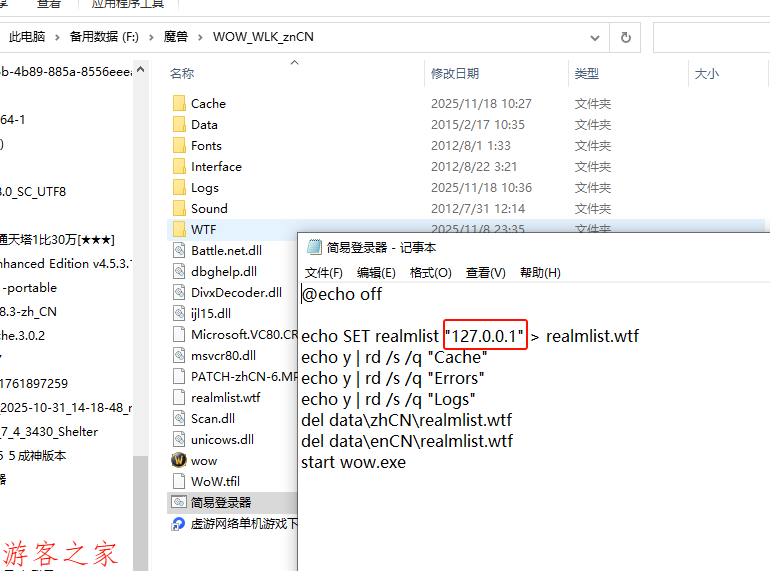Click the Explorer search input field
770x571 pixels.
[x=711, y=37]
